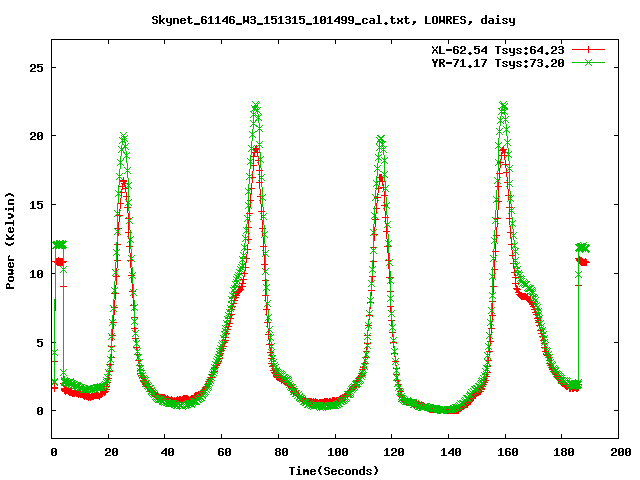This screenshot has width=640, height=480.
Task: Click the green peak near 72 seconds
Action: tap(256, 106)
